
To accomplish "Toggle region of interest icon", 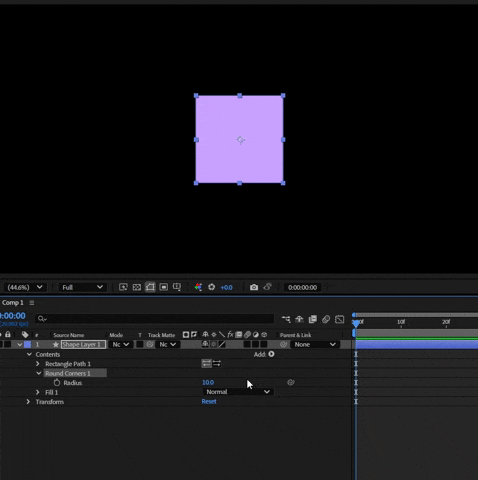I will click(x=163, y=287).
